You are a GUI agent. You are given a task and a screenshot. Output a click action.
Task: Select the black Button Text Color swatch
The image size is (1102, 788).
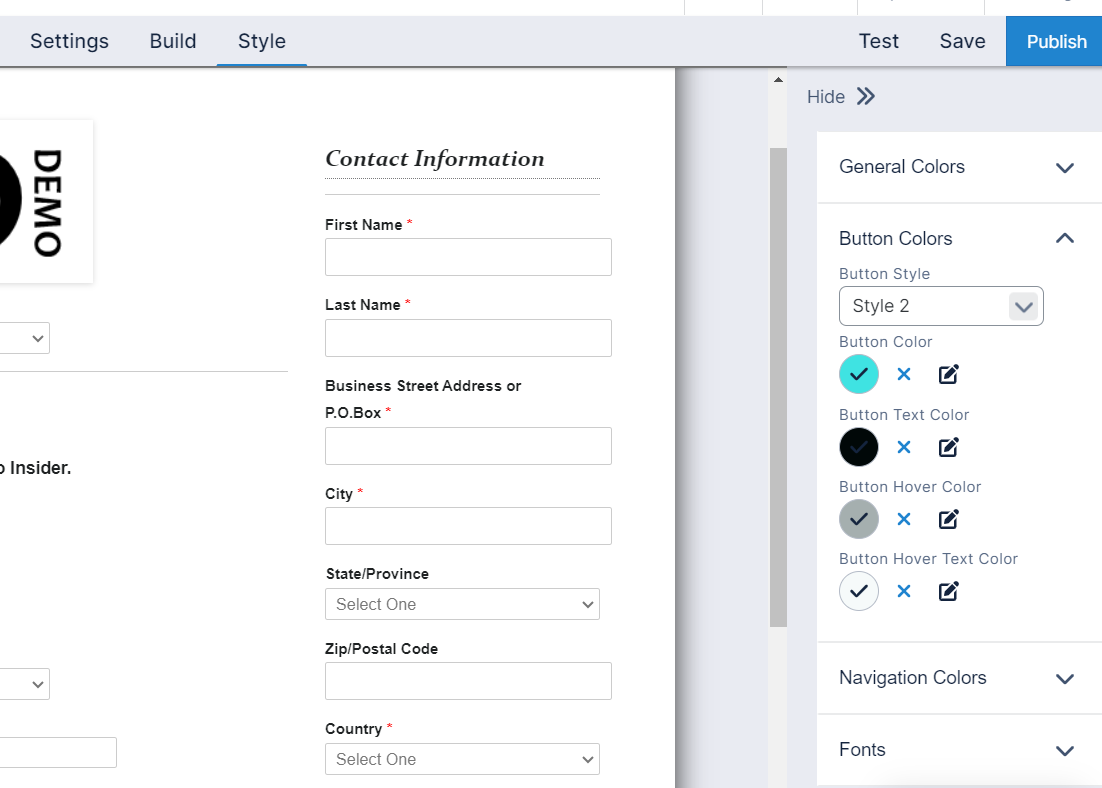click(x=859, y=447)
